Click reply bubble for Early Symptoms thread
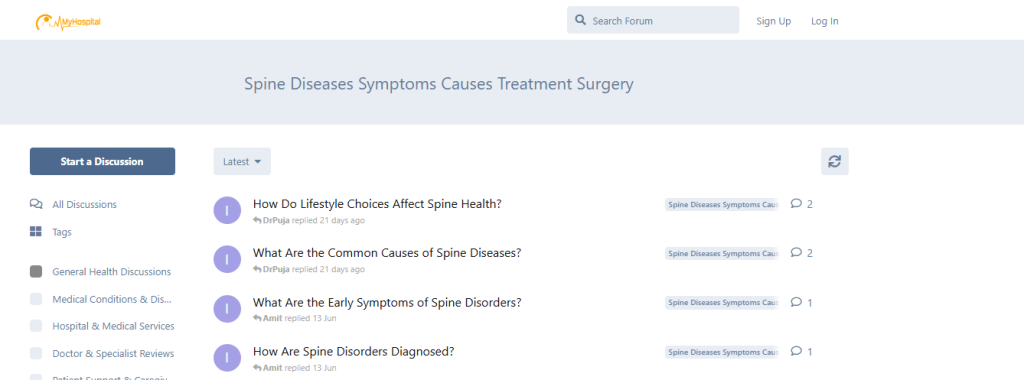This screenshot has height=380, width=1024. click(x=796, y=302)
